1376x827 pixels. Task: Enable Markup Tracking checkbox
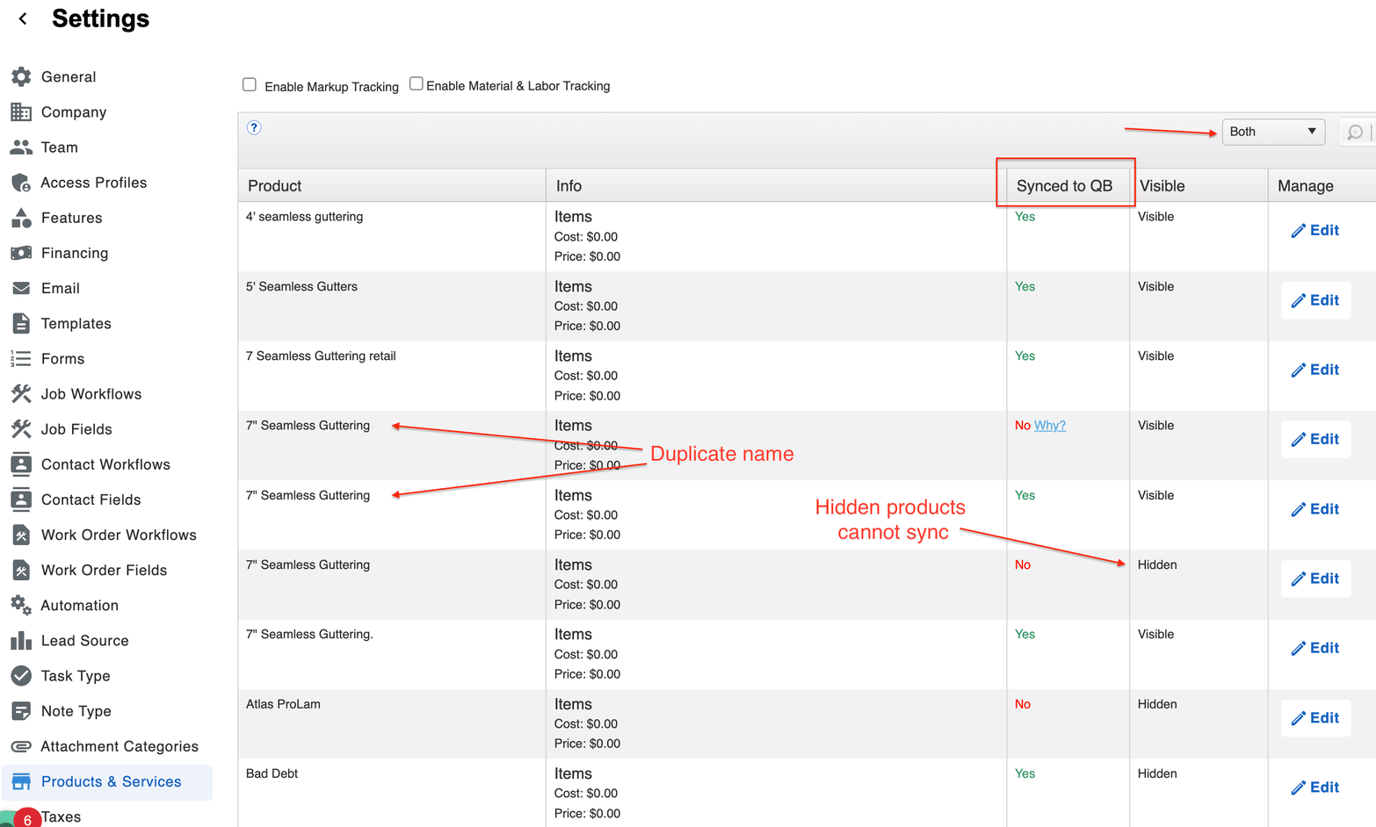click(250, 85)
